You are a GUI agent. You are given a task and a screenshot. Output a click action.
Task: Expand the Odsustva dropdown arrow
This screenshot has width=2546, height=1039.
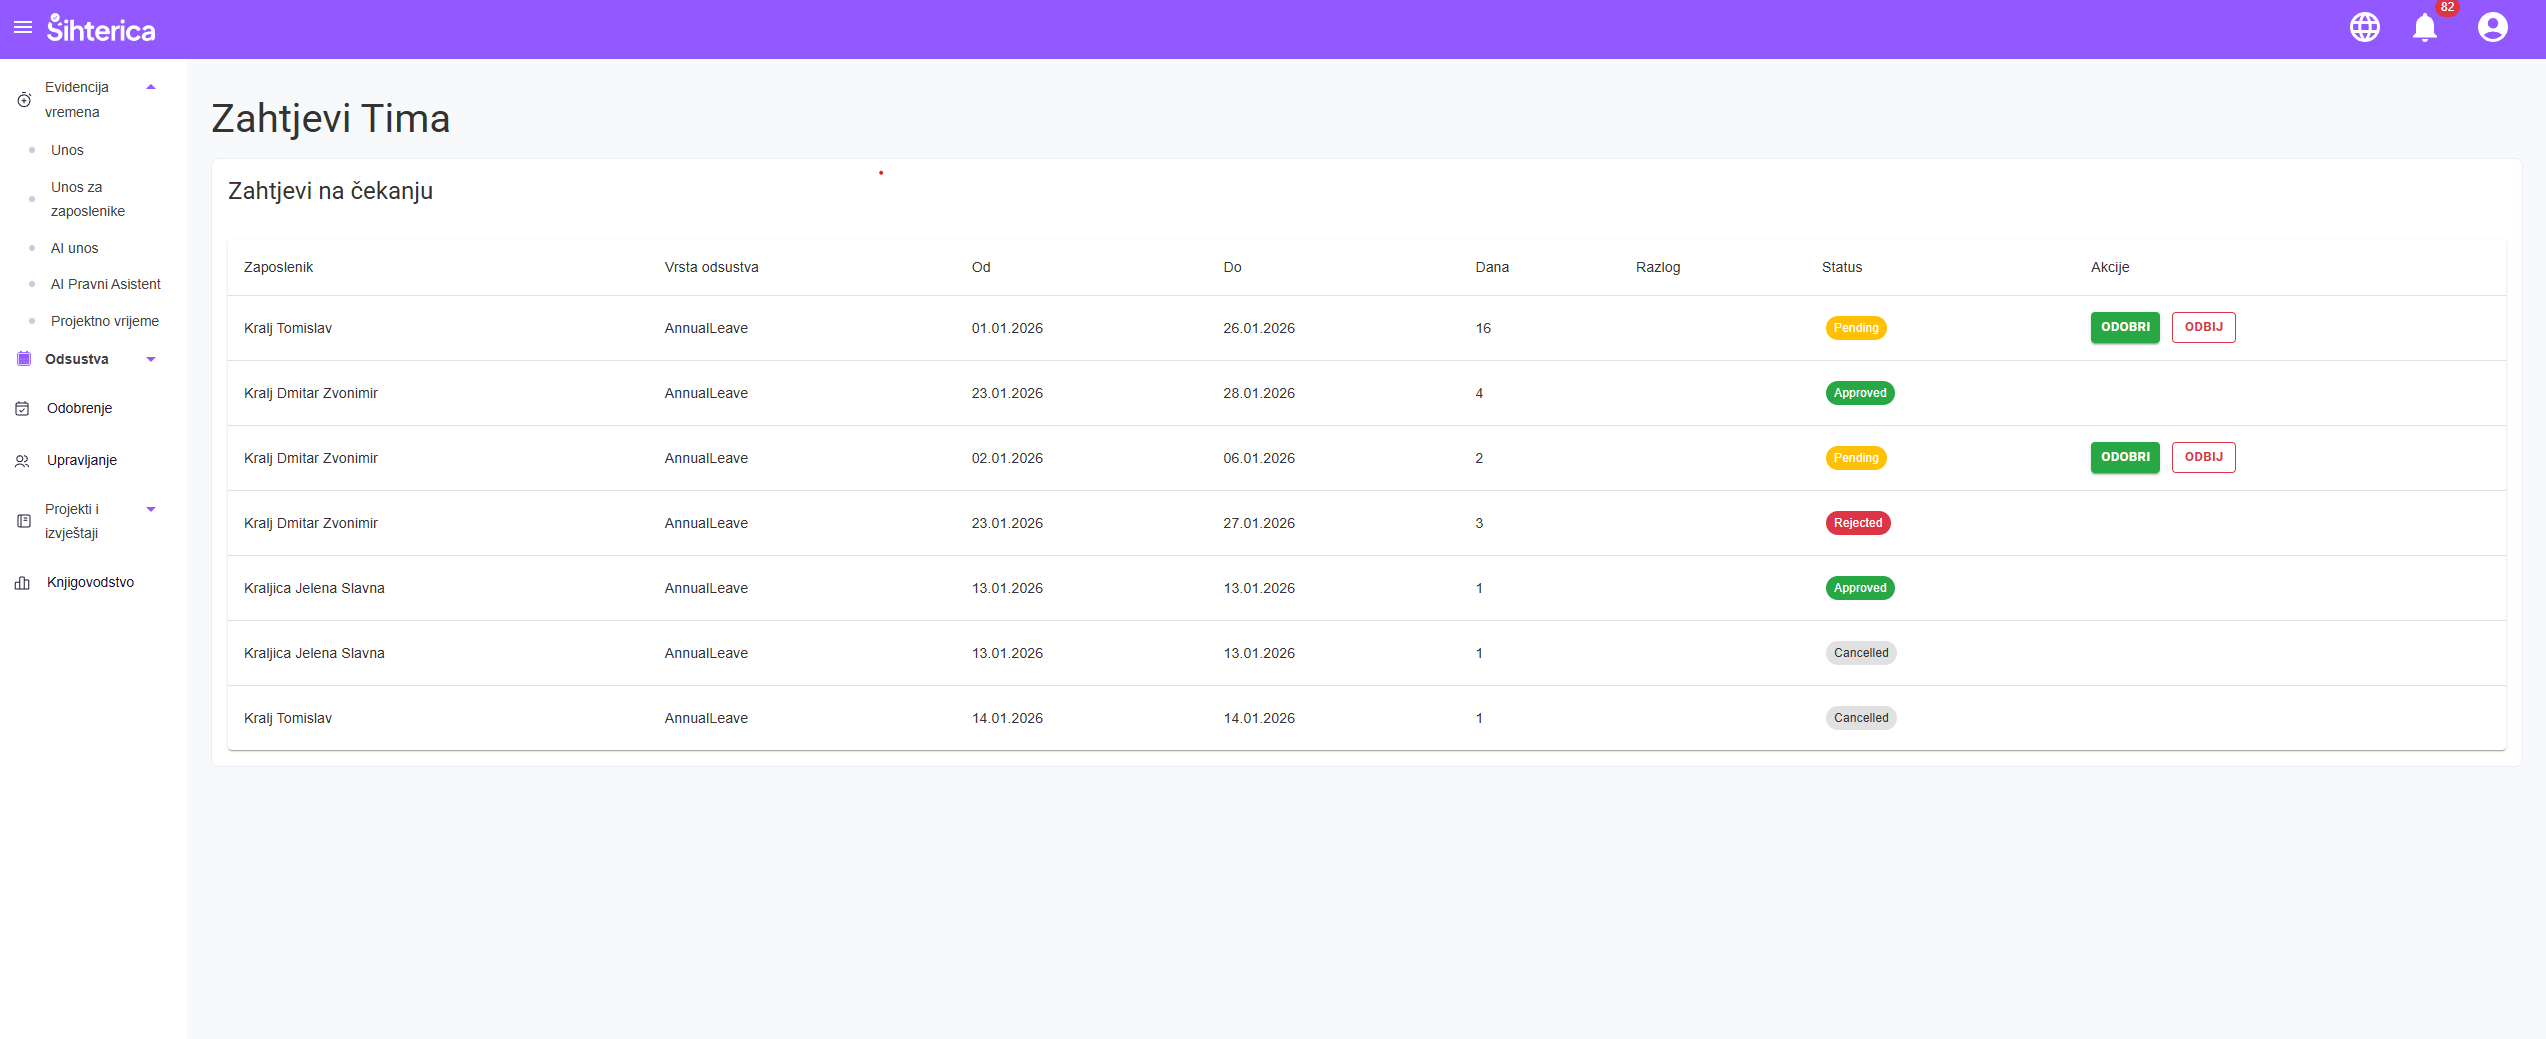pos(151,360)
